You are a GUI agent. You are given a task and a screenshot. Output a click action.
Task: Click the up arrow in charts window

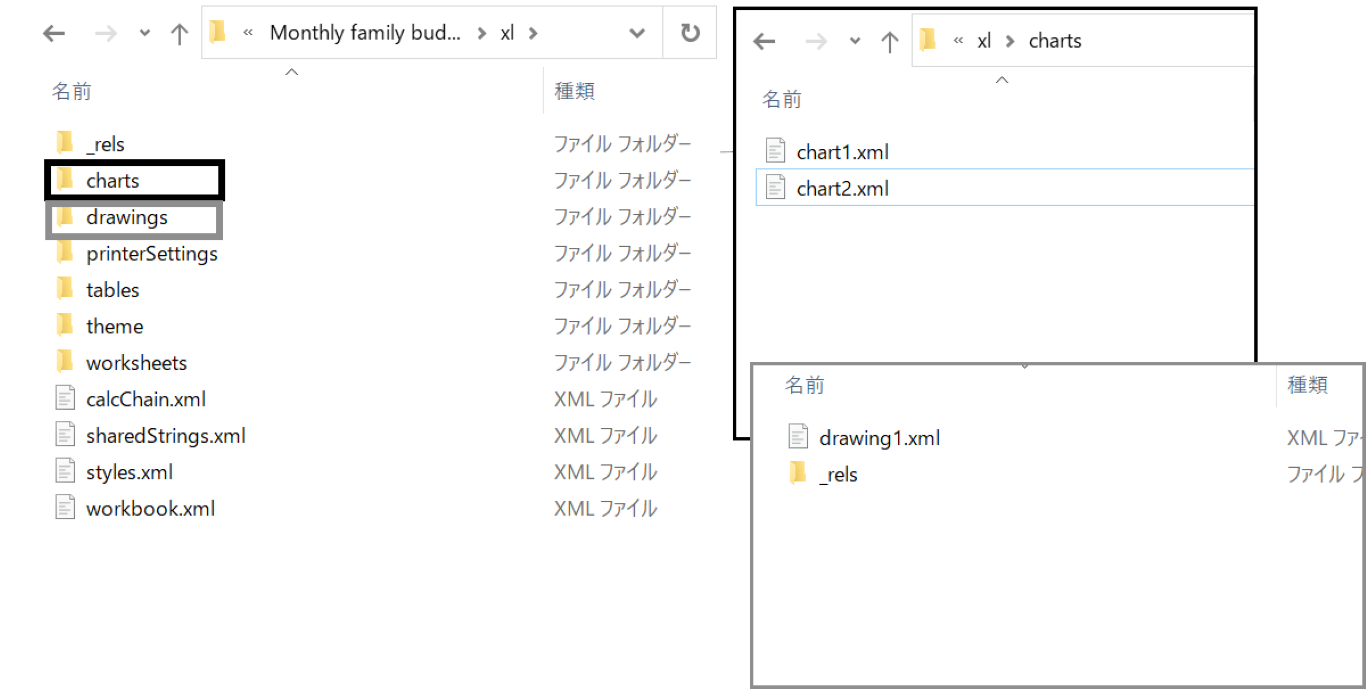tap(890, 41)
